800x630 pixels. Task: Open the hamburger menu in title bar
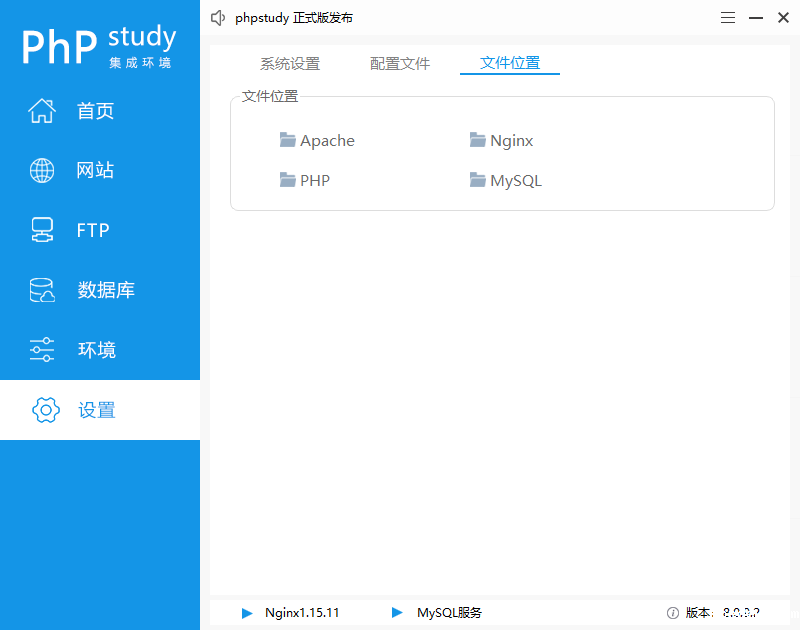[728, 18]
